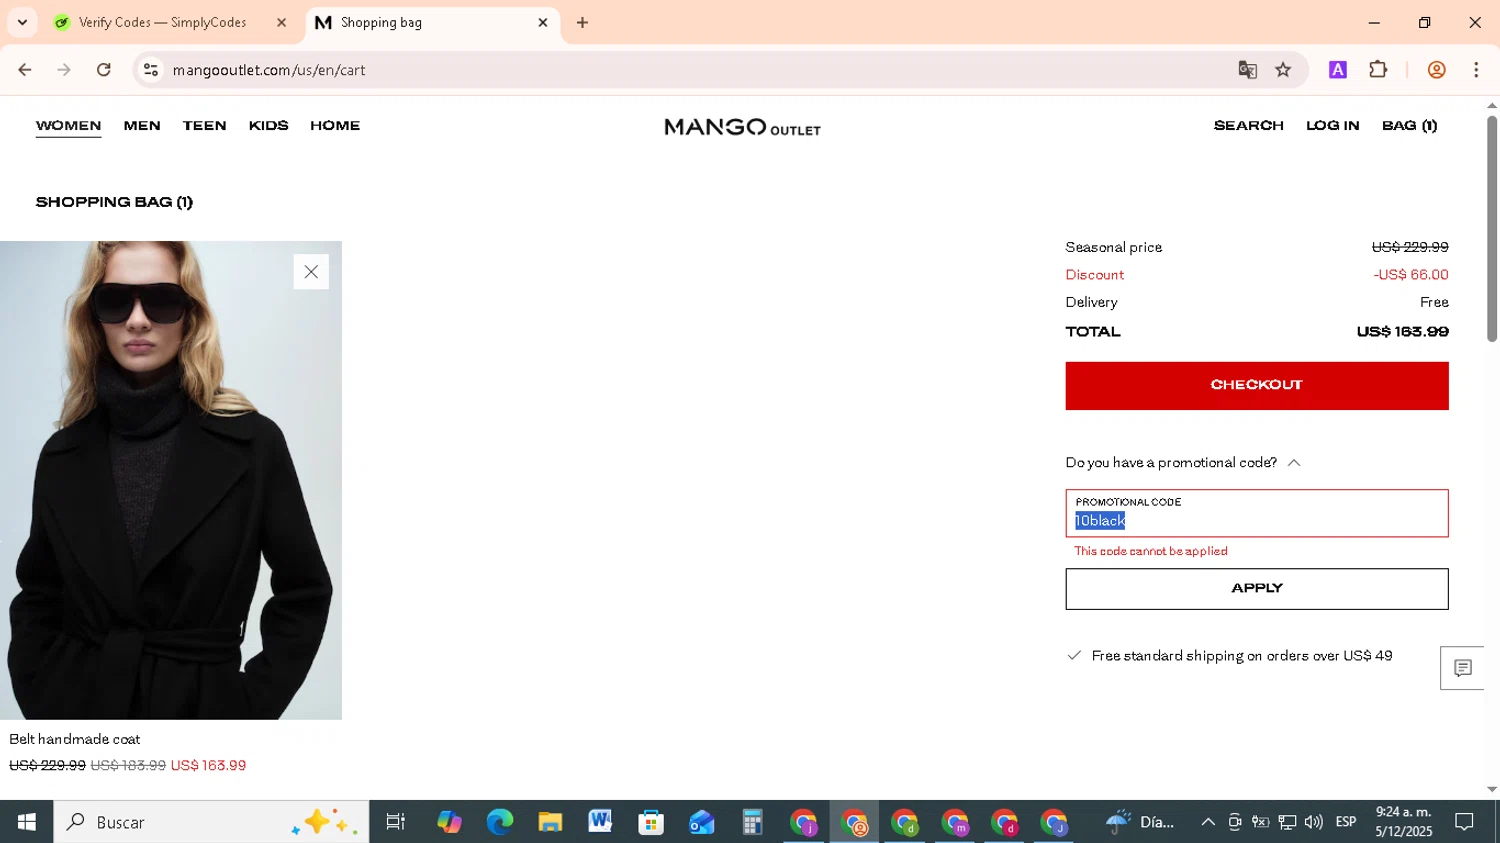Click the taskbar Buscar search box

(x=211, y=822)
